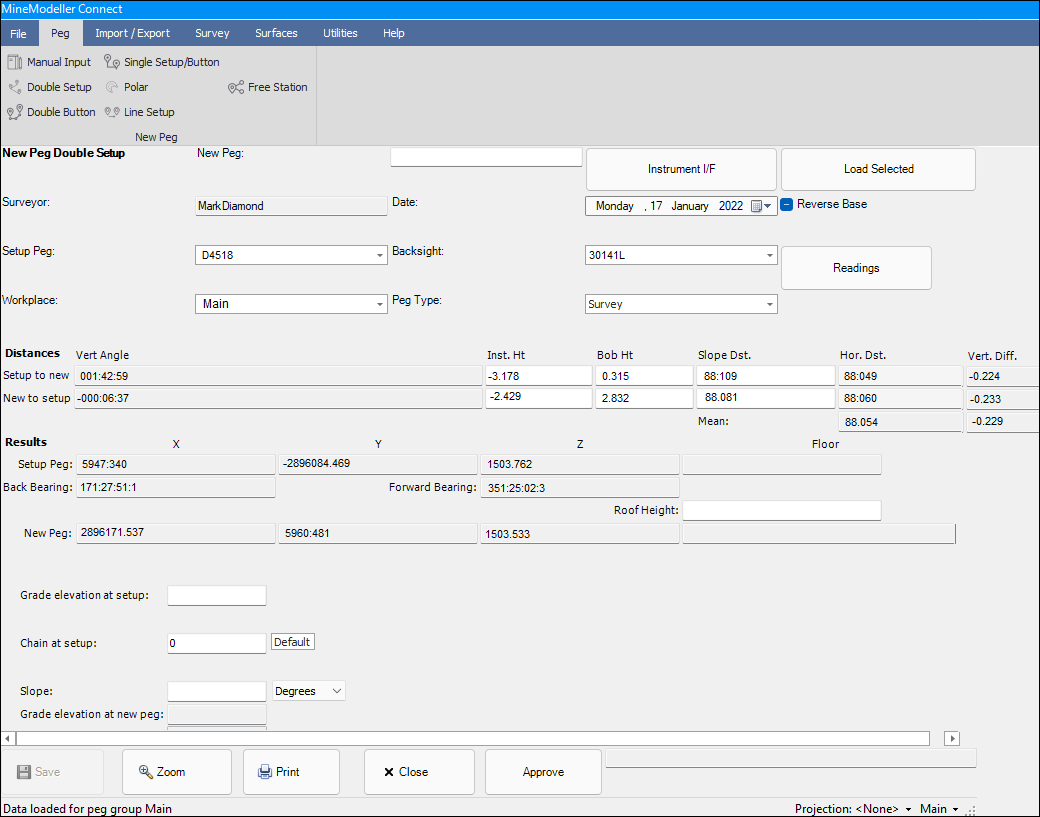The height and width of the screenshot is (817, 1040).
Task: Launch the Free Station tool
Action: coord(267,87)
